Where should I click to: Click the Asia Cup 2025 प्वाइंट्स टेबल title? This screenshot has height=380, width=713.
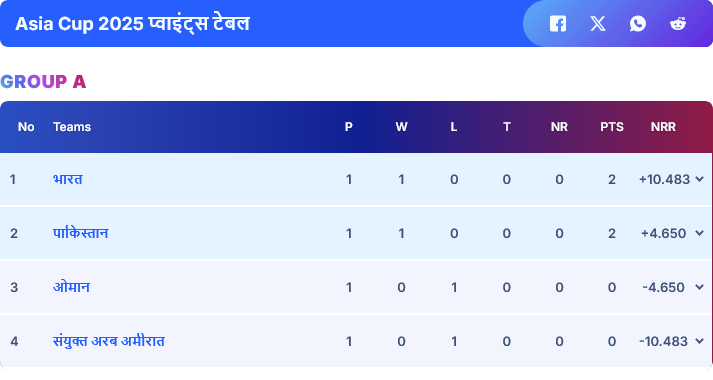point(132,24)
